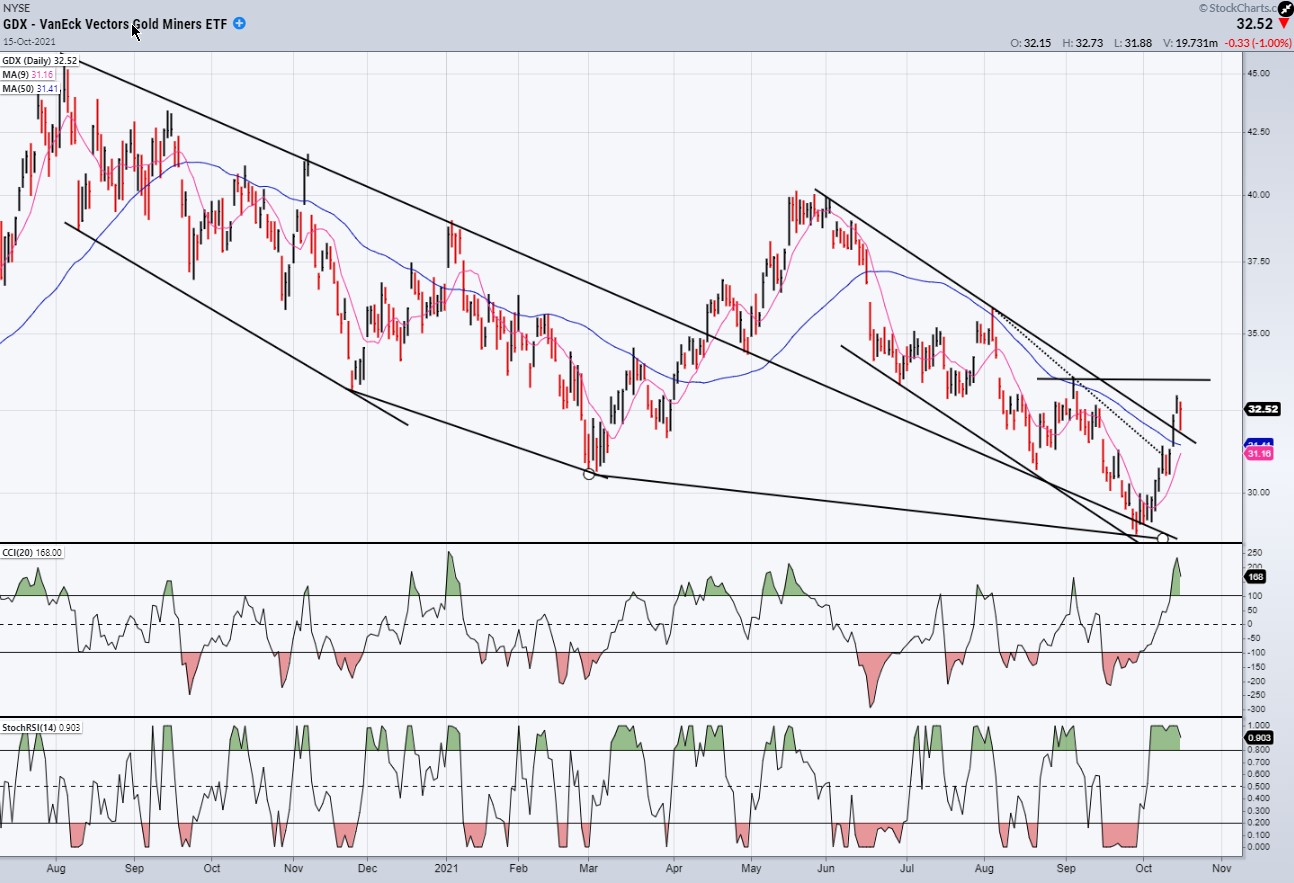Select the GDX (Daily) 32.52 legend label
Screen dimensions: 1294x883
point(39,61)
